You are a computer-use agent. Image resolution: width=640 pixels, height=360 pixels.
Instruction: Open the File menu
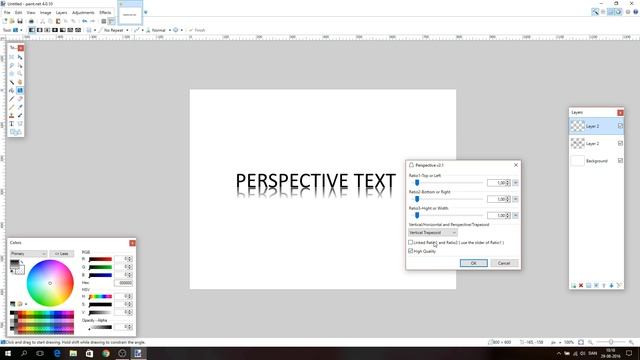[7, 13]
